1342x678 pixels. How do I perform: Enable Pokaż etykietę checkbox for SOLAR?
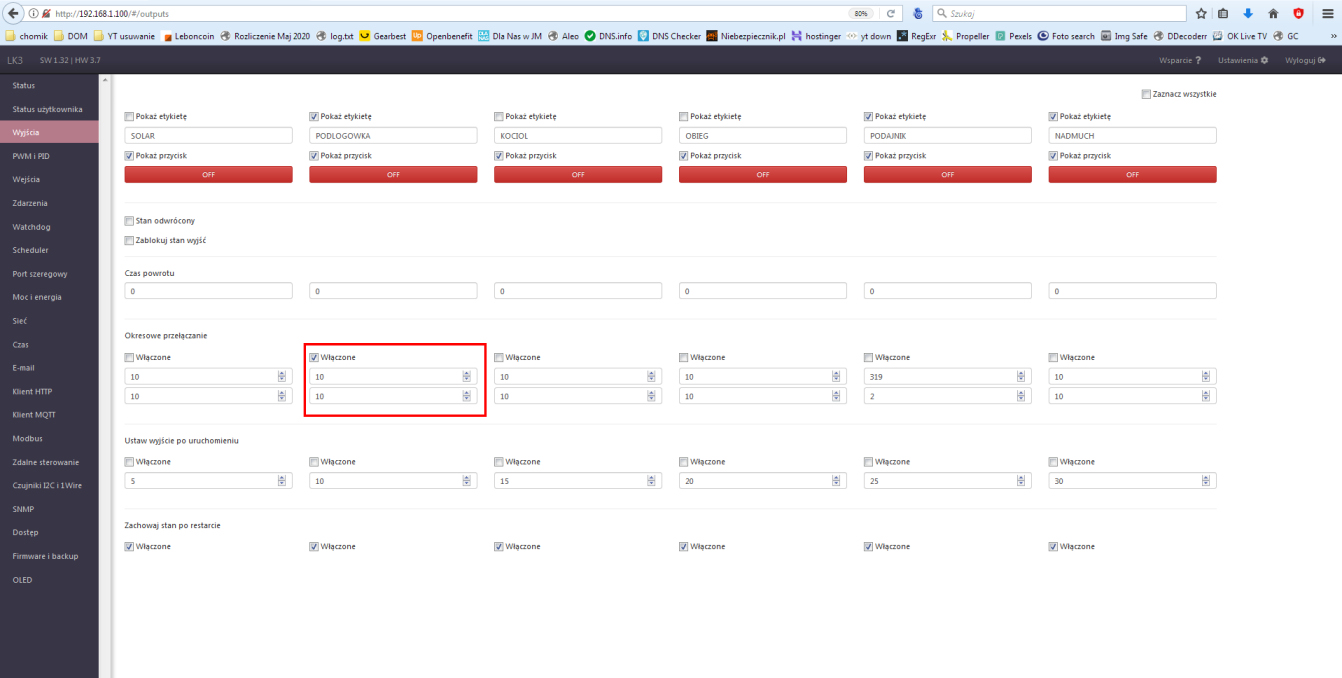pyautogui.click(x=129, y=116)
